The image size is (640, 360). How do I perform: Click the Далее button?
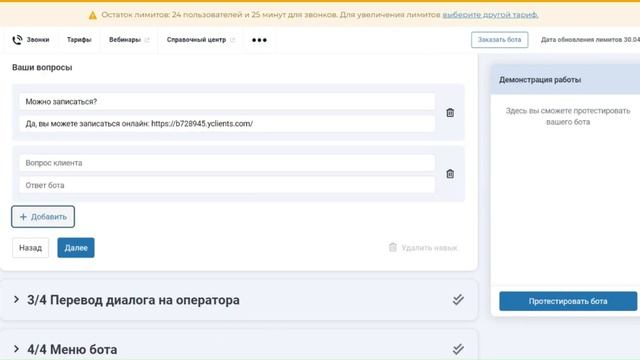click(76, 248)
